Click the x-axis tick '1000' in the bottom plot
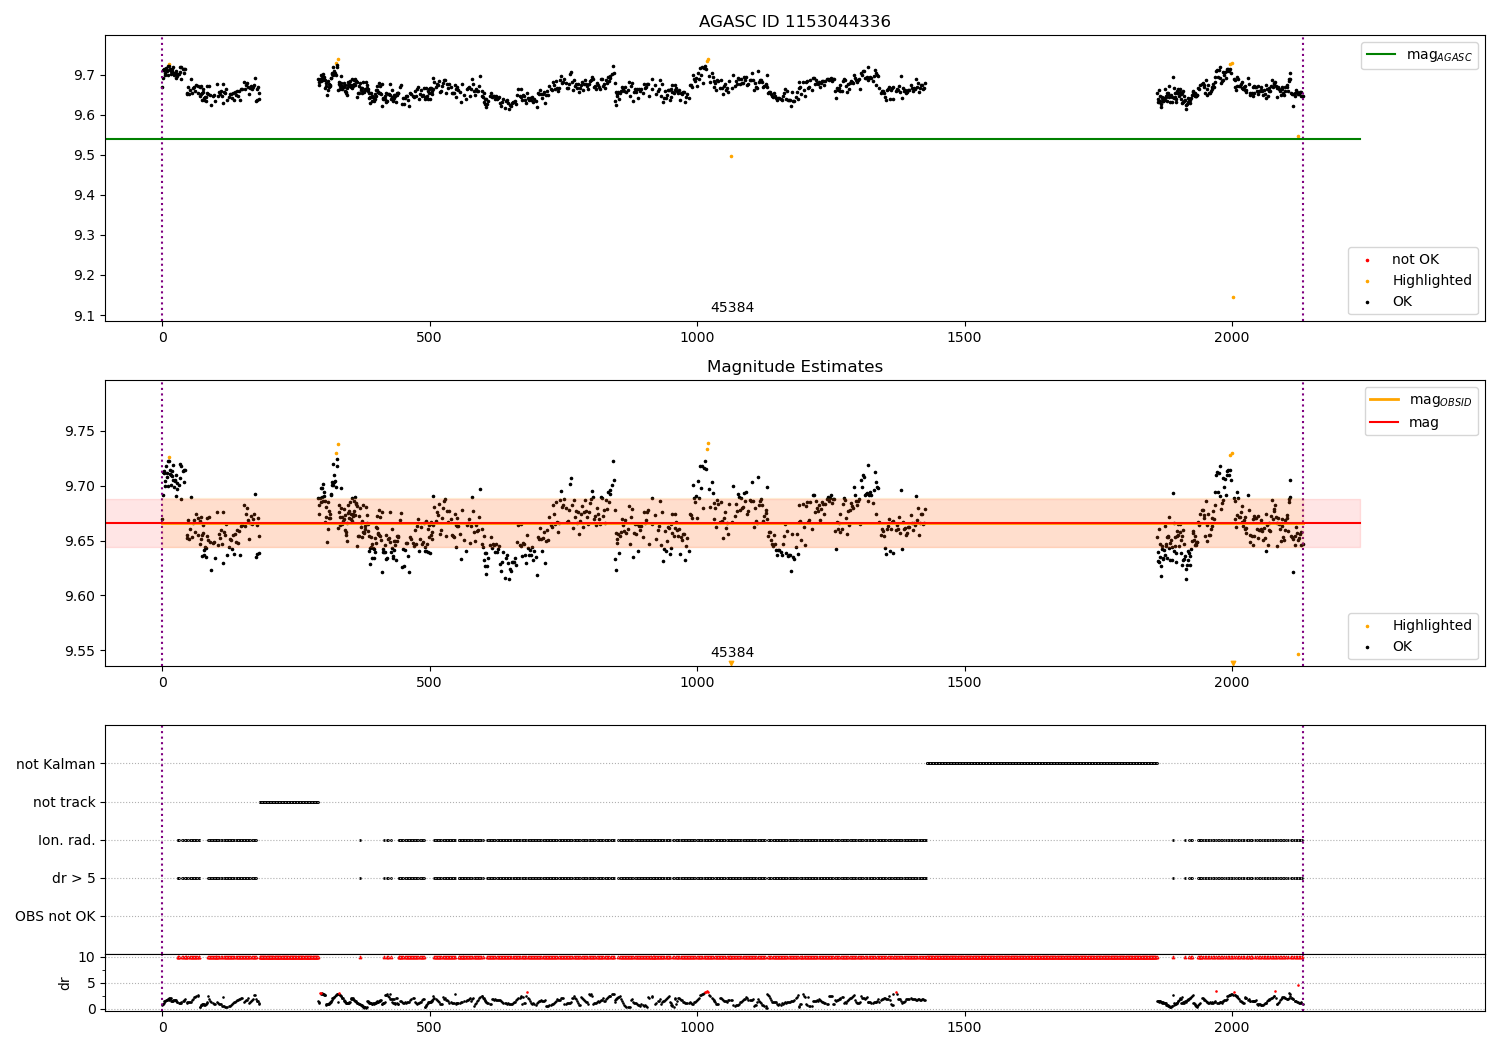Image resolution: width=1500 pixels, height=1050 pixels. click(x=697, y=1028)
